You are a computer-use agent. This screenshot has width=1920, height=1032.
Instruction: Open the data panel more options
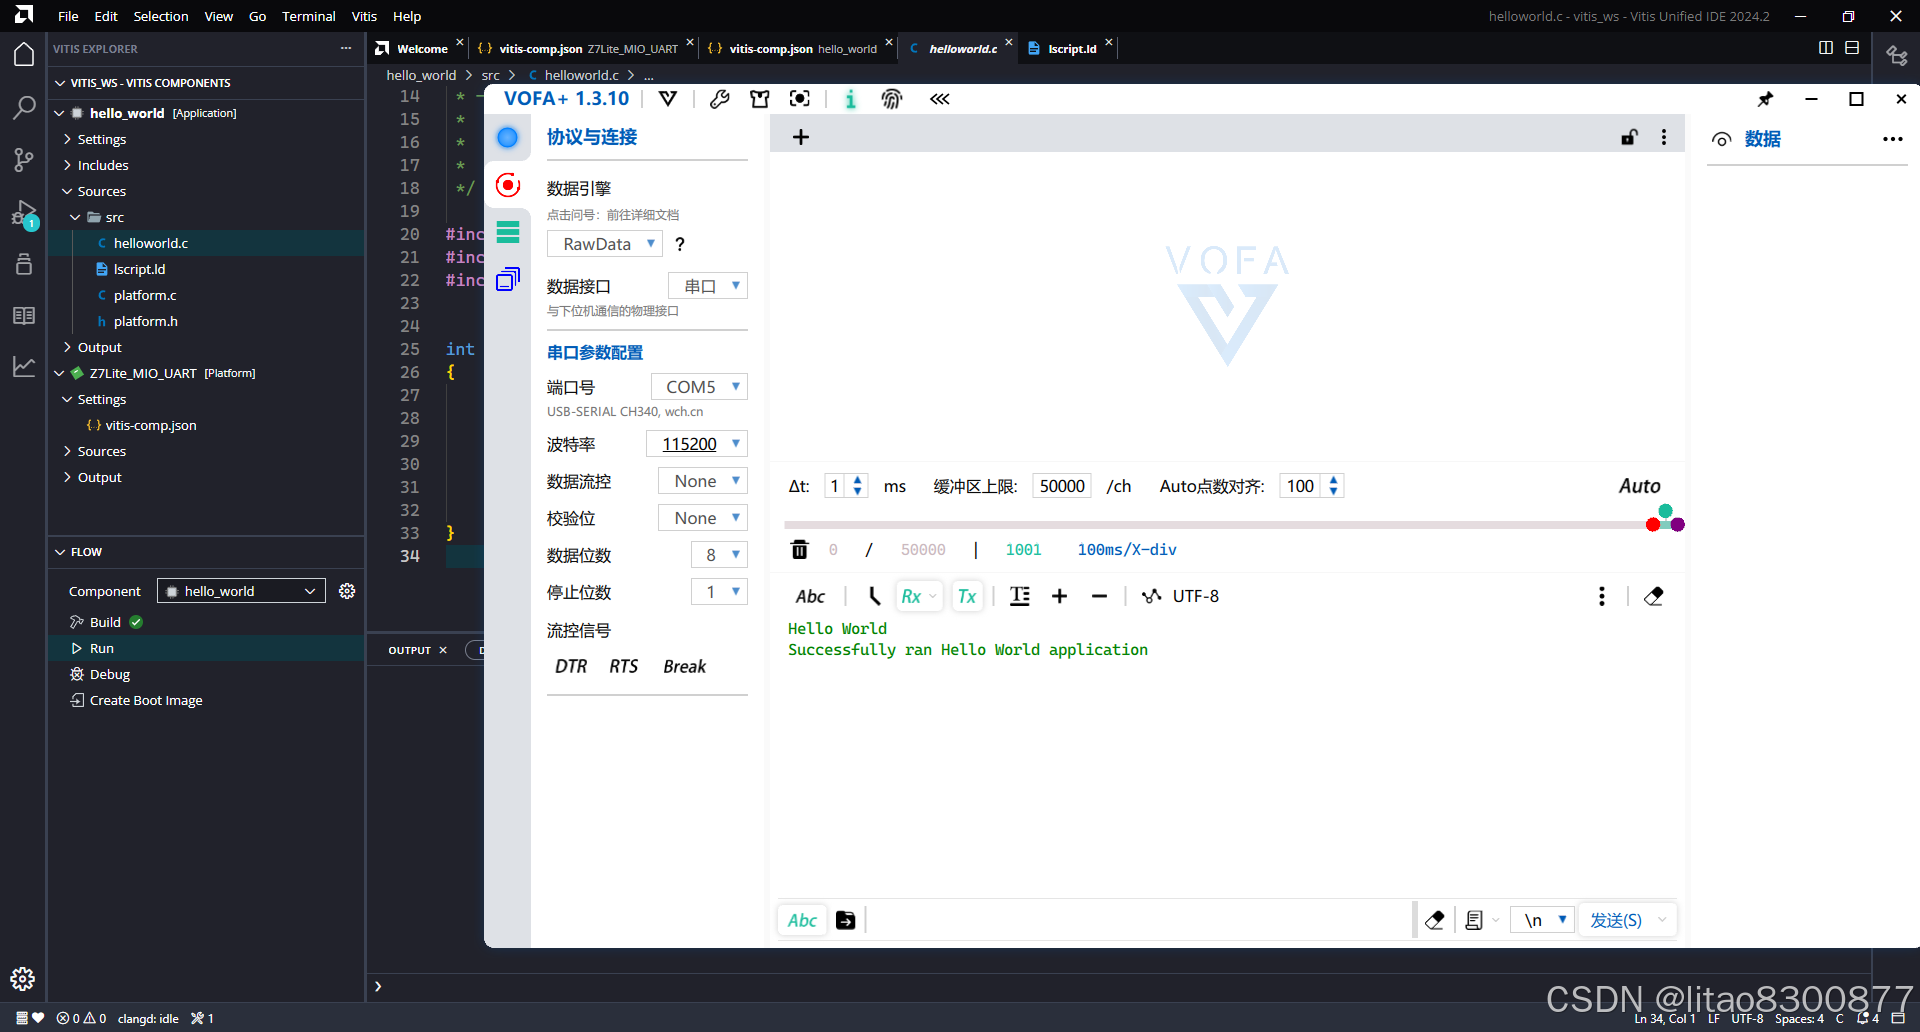(1892, 139)
